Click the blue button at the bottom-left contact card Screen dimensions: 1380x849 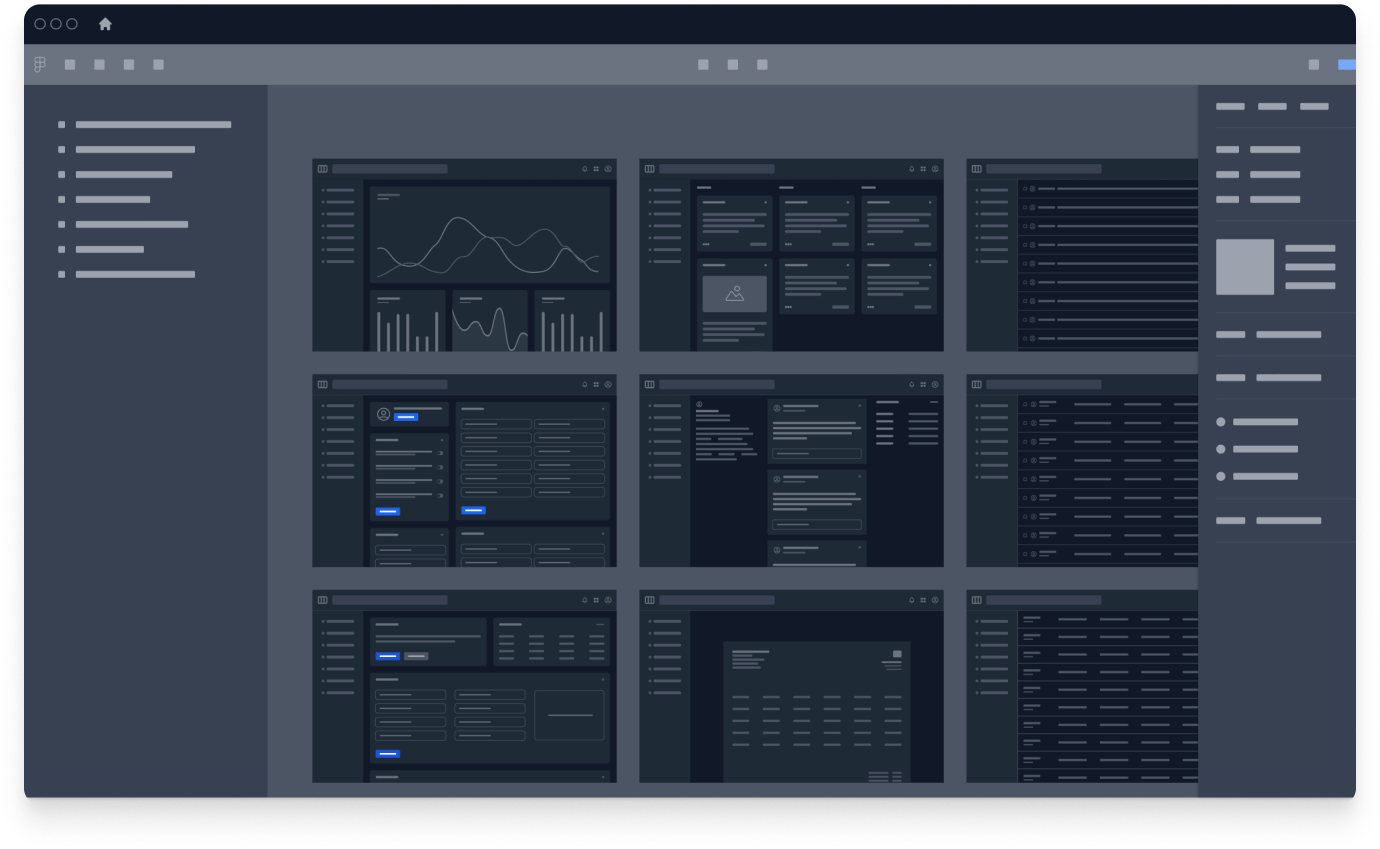click(386, 754)
